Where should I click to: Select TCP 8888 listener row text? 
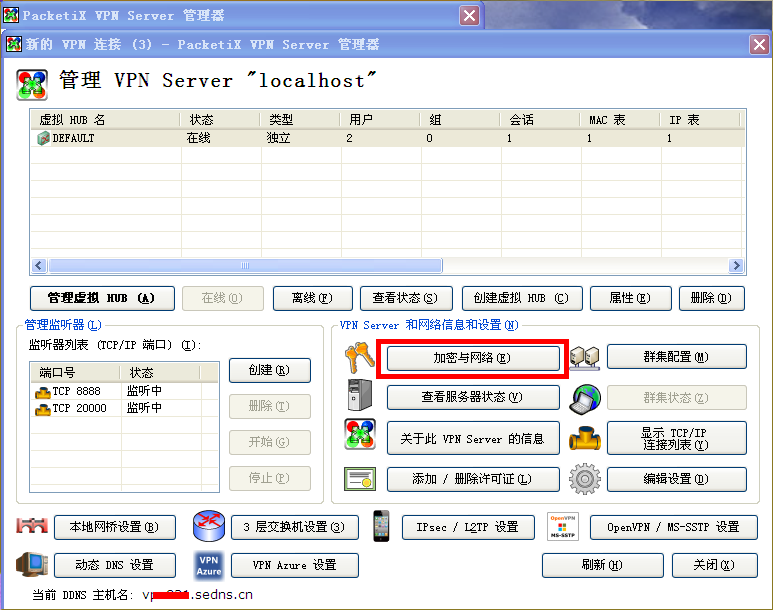pyautogui.click(x=76, y=392)
